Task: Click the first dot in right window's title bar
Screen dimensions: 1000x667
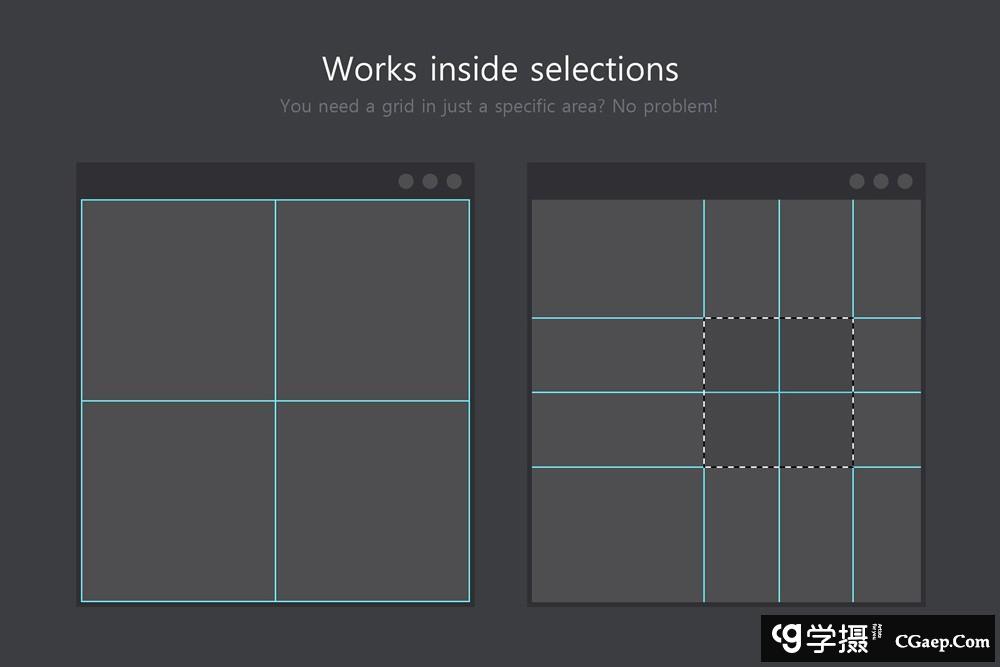Action: pyautogui.click(x=857, y=181)
